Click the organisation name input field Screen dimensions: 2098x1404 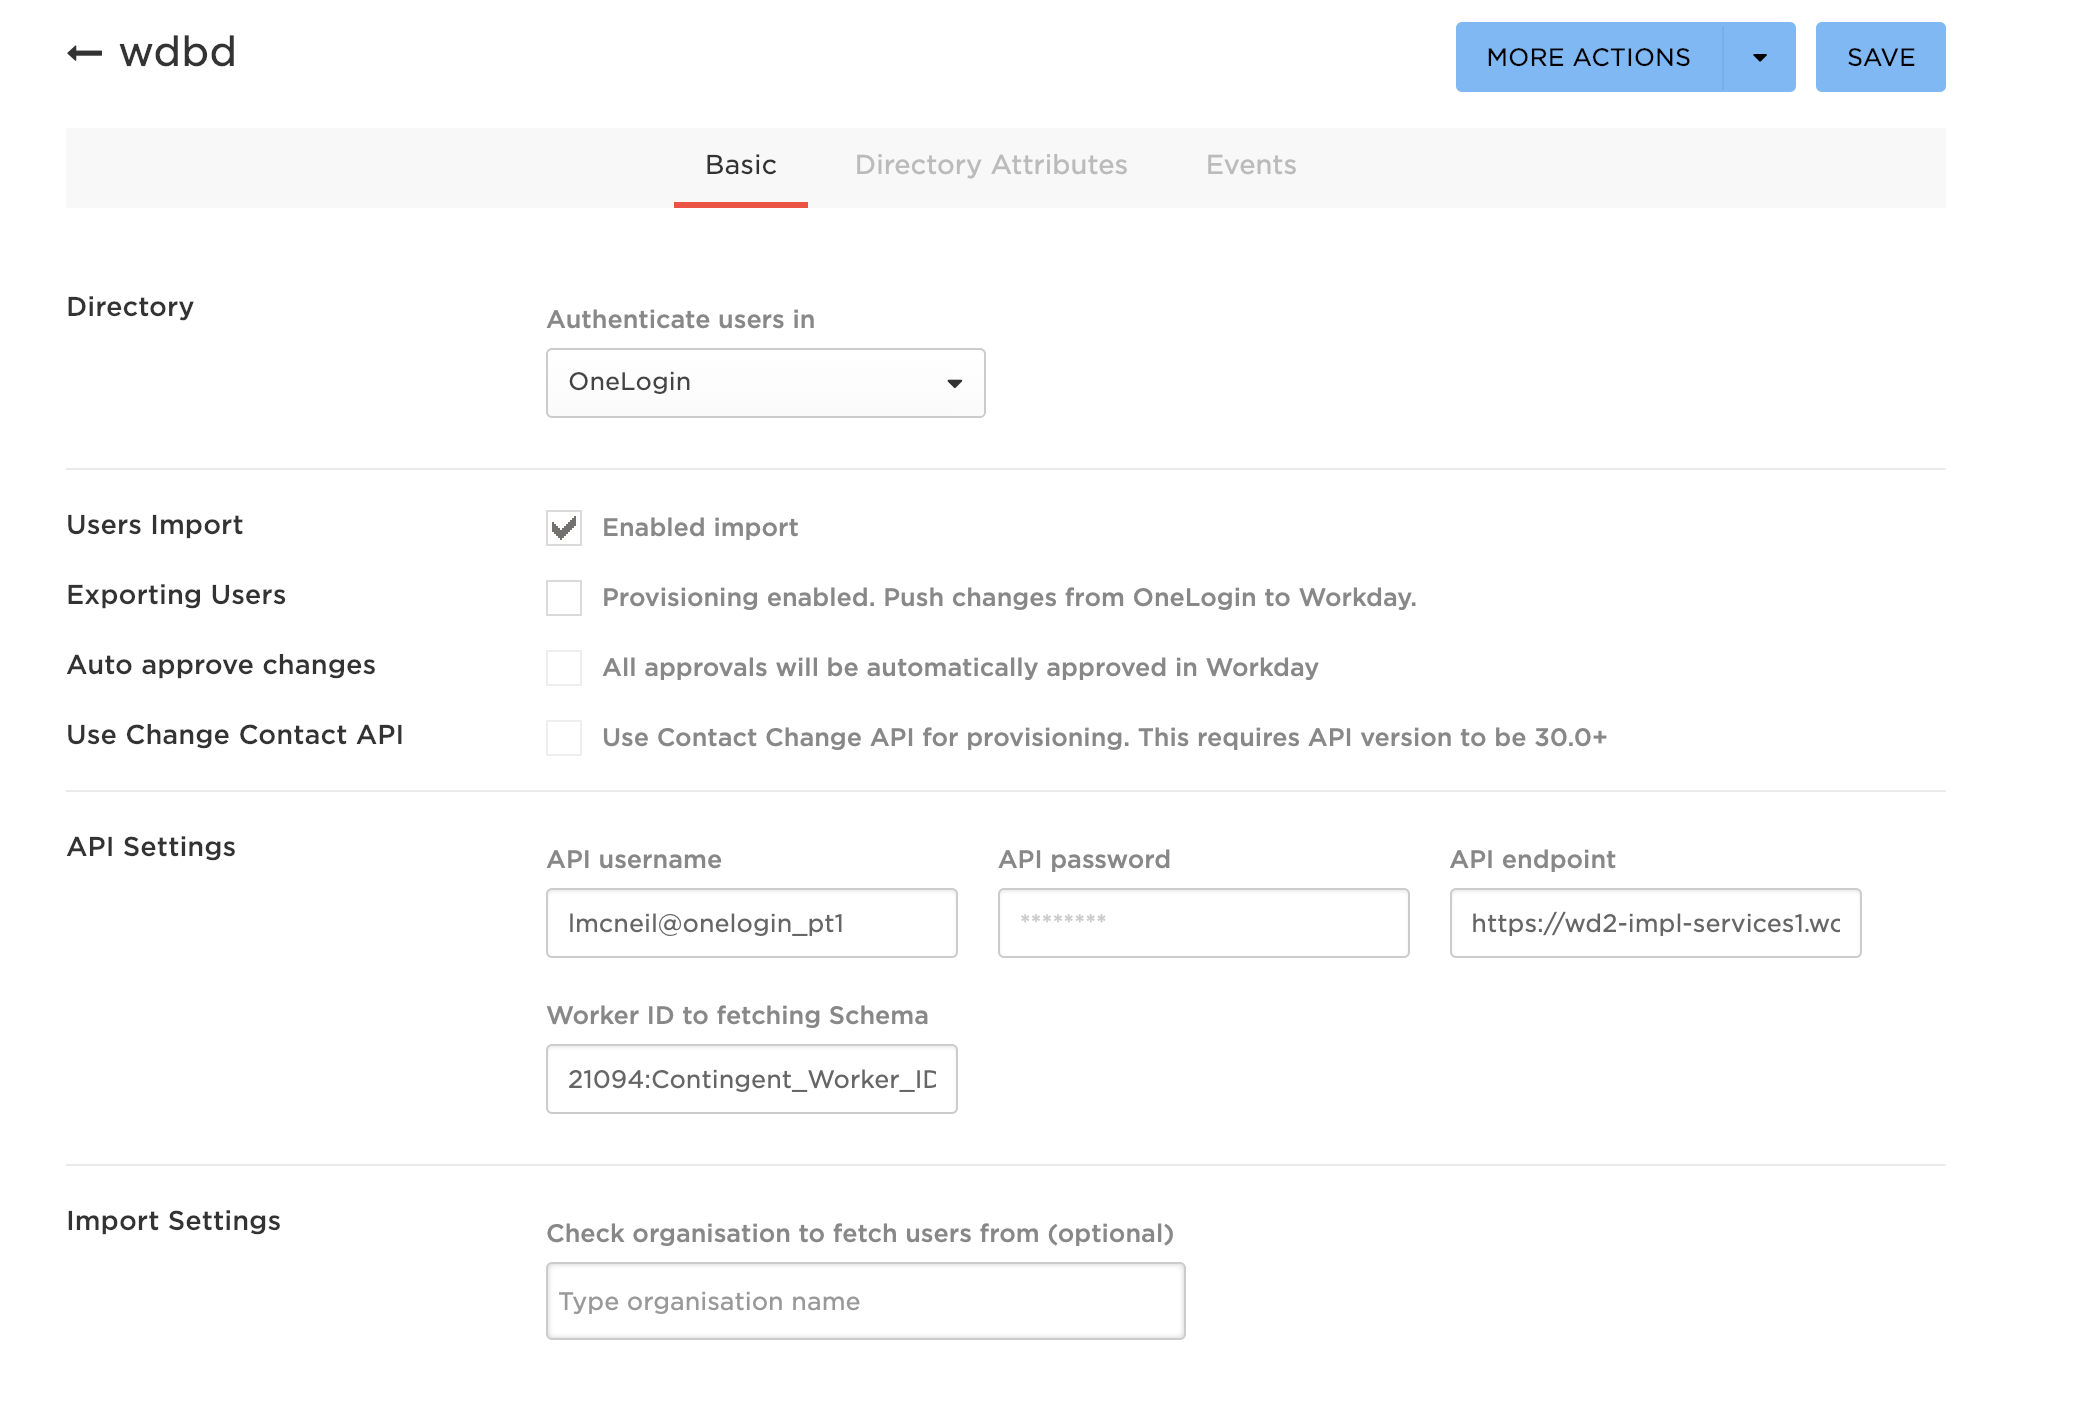pyautogui.click(x=865, y=1301)
